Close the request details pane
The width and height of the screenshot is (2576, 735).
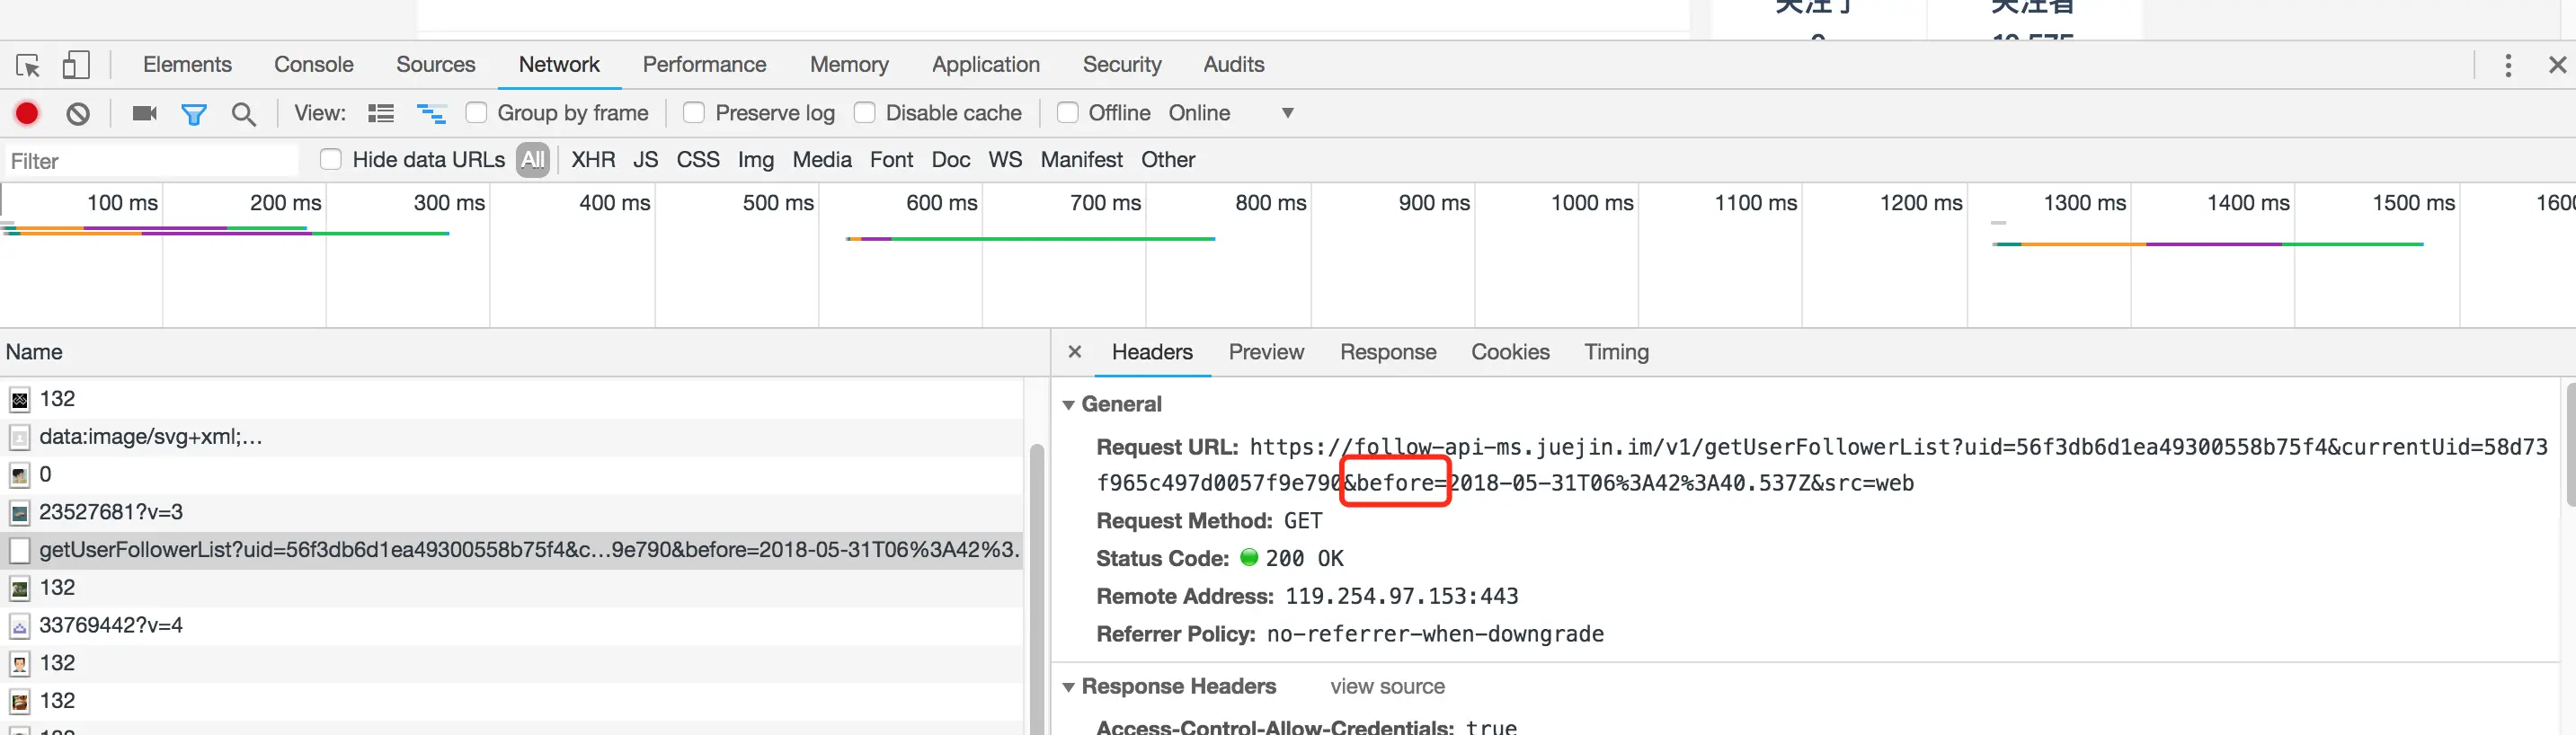pyautogui.click(x=1075, y=352)
